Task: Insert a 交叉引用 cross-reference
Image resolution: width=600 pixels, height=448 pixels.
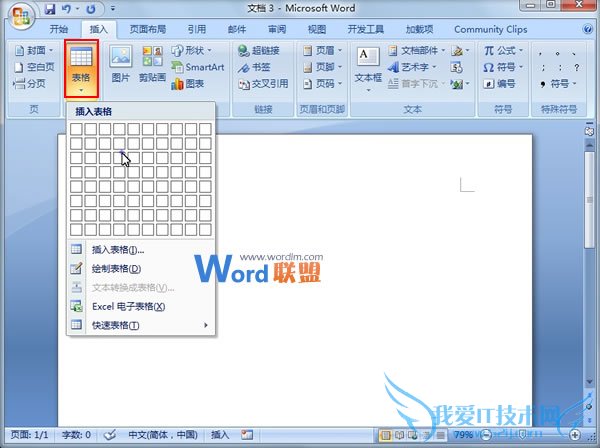Action: point(263,83)
